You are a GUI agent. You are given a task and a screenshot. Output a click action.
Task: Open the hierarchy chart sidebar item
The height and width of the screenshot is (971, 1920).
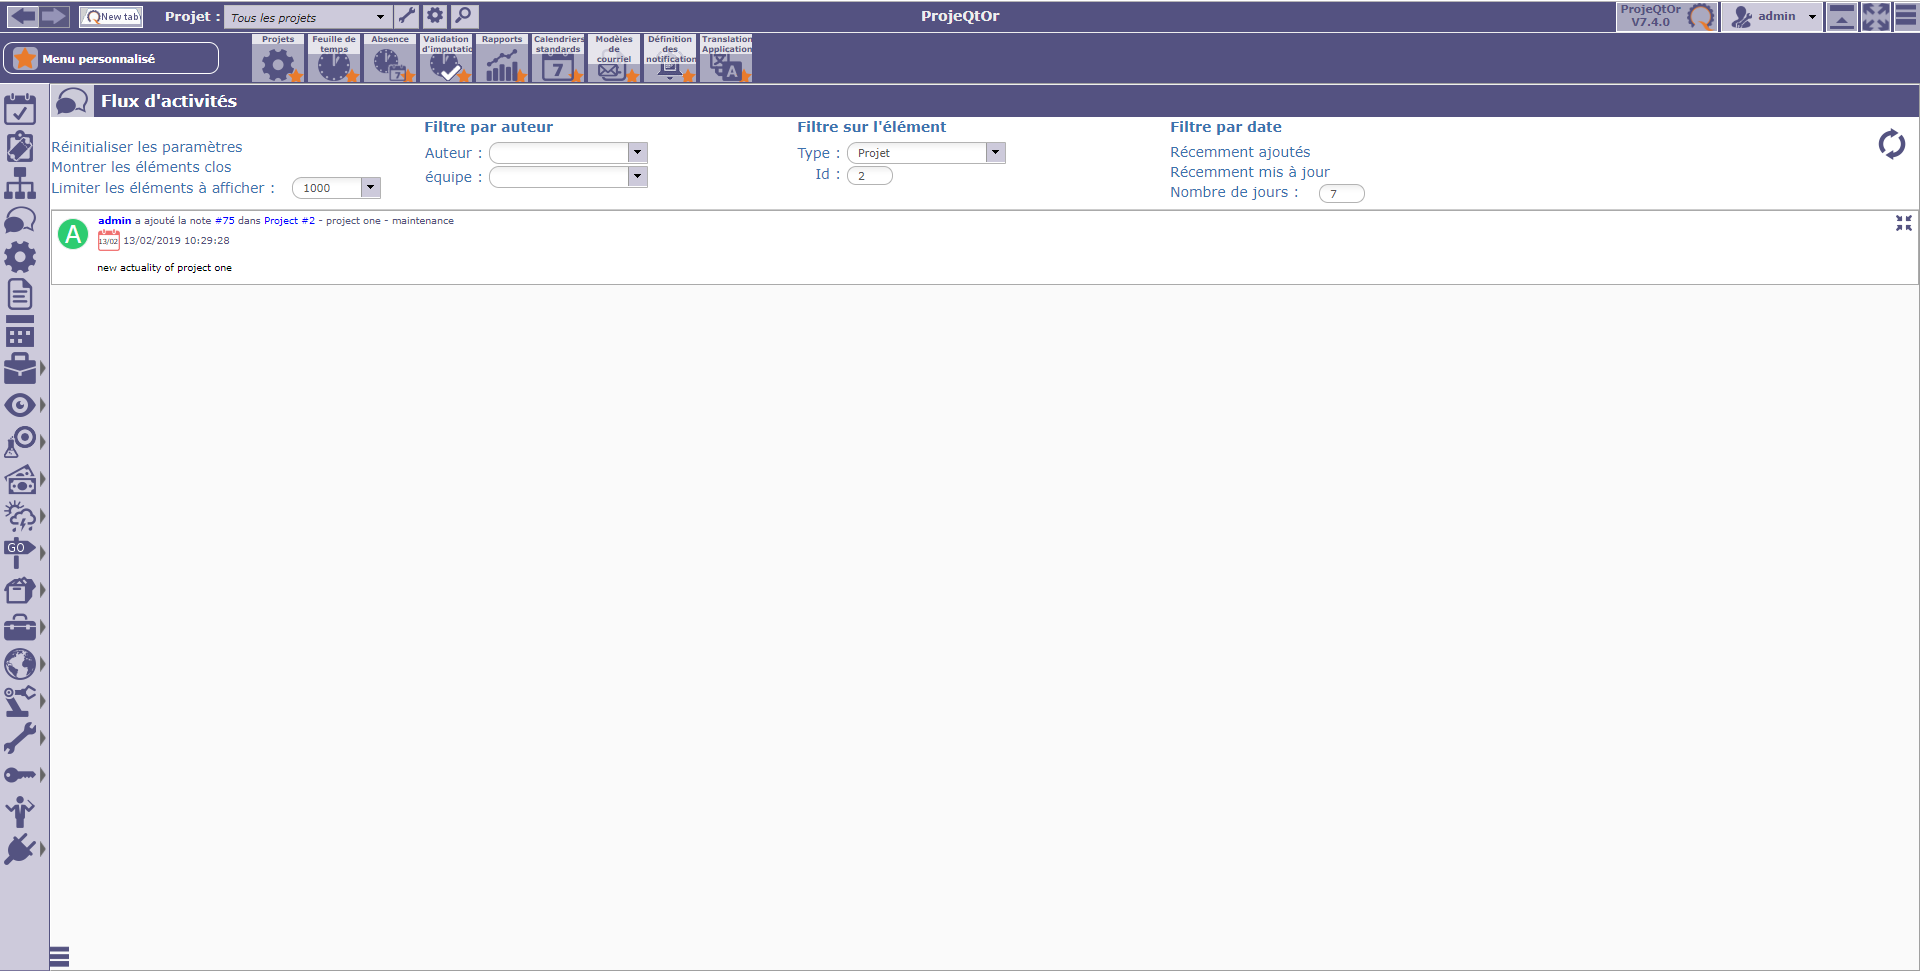click(x=20, y=183)
